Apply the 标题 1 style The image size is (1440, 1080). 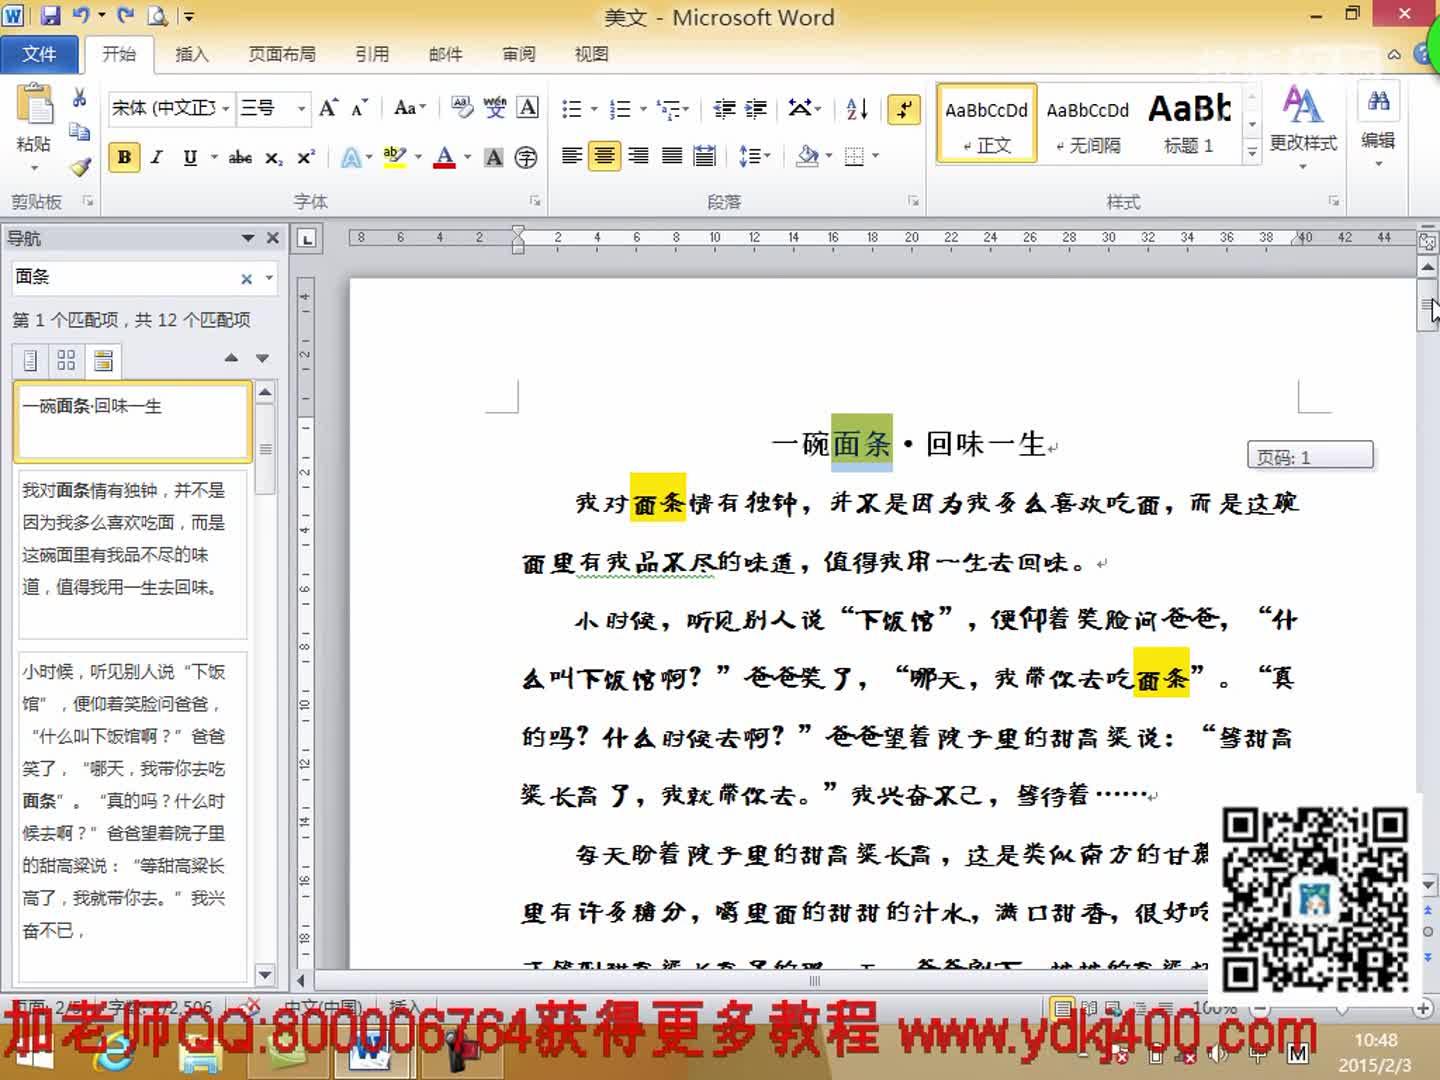click(1190, 120)
